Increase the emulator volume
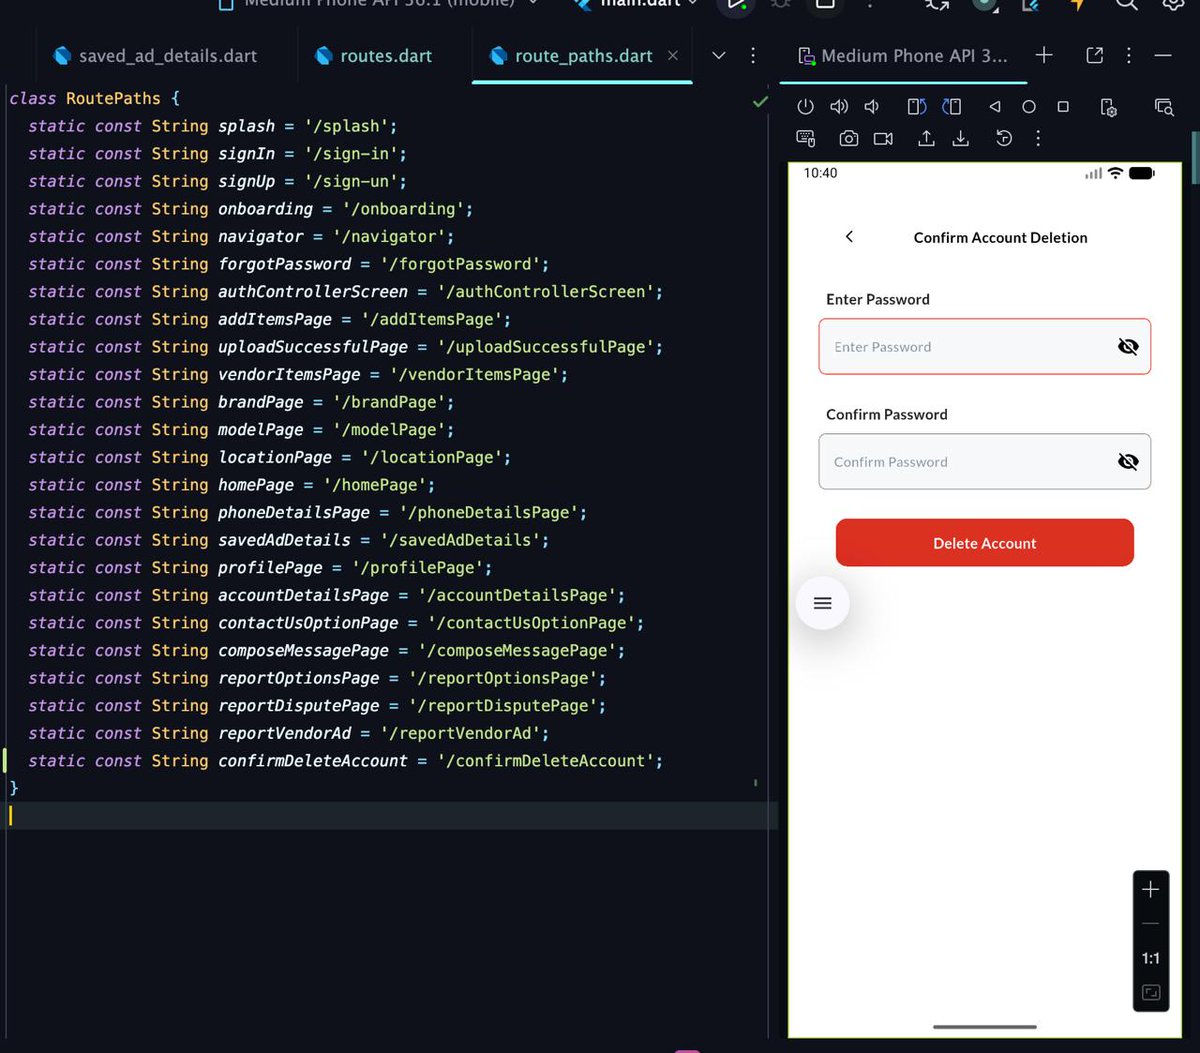 pyautogui.click(x=839, y=107)
